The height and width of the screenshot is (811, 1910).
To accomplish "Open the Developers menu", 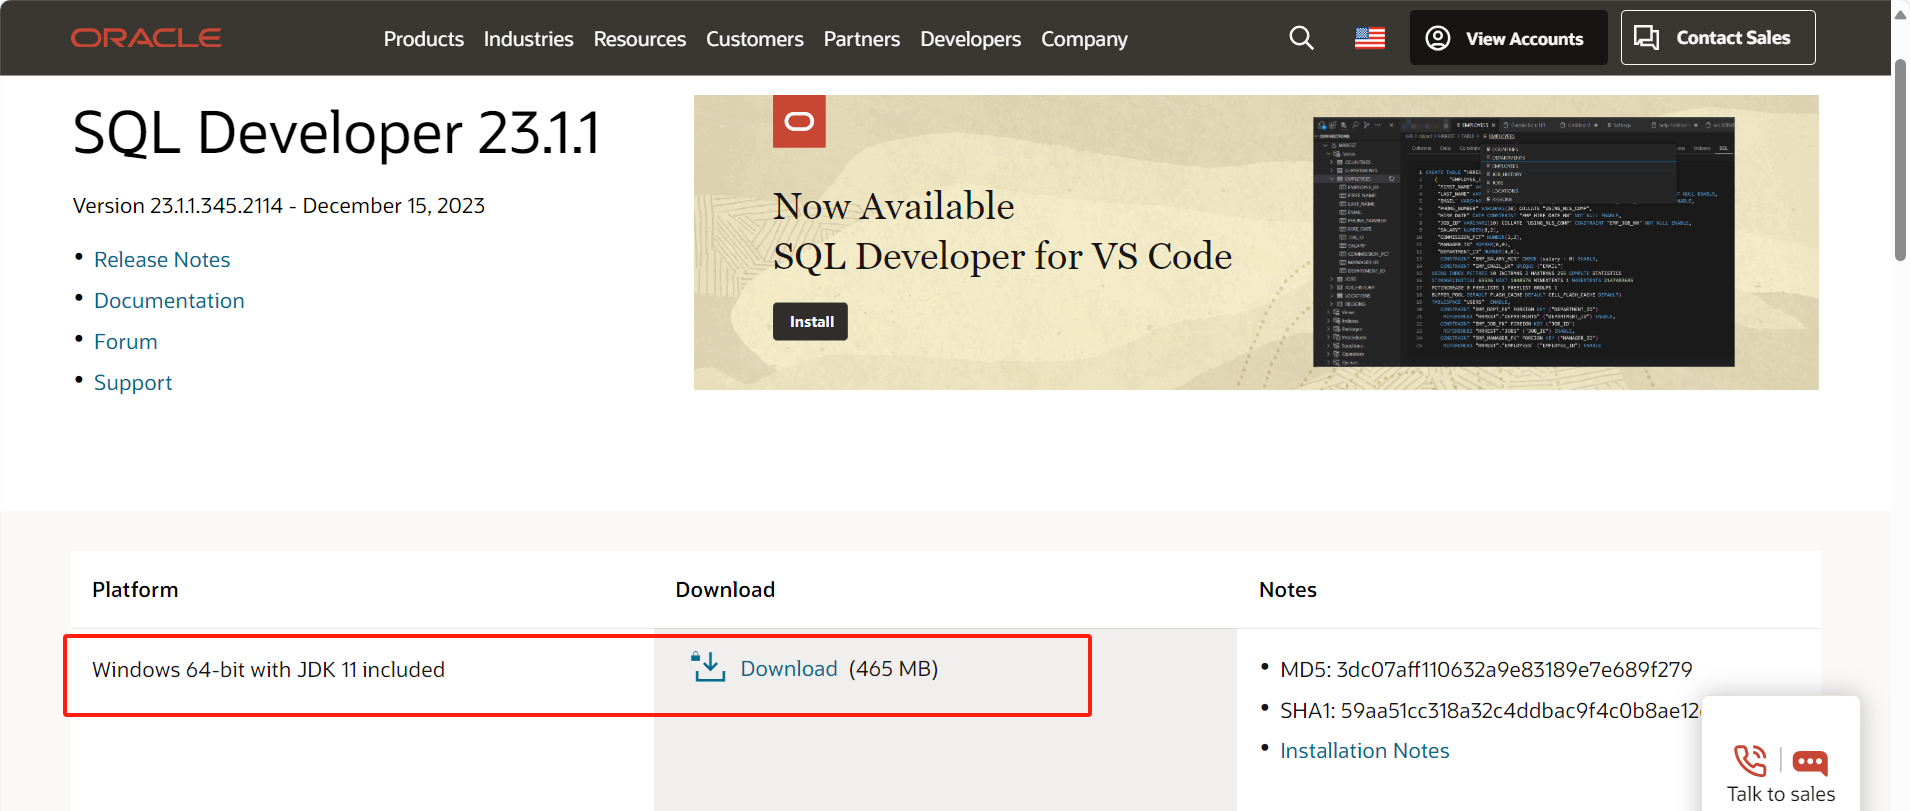I will (x=970, y=39).
